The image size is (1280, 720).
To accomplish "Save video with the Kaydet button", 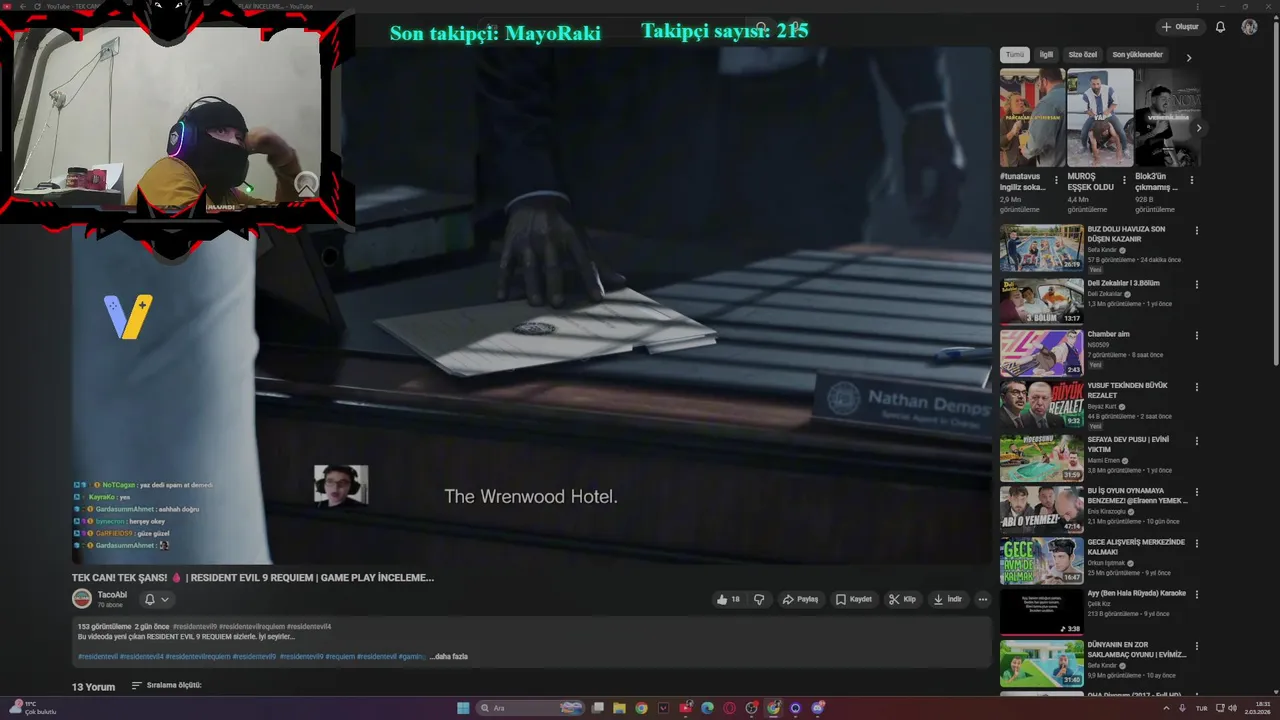I will coord(854,599).
